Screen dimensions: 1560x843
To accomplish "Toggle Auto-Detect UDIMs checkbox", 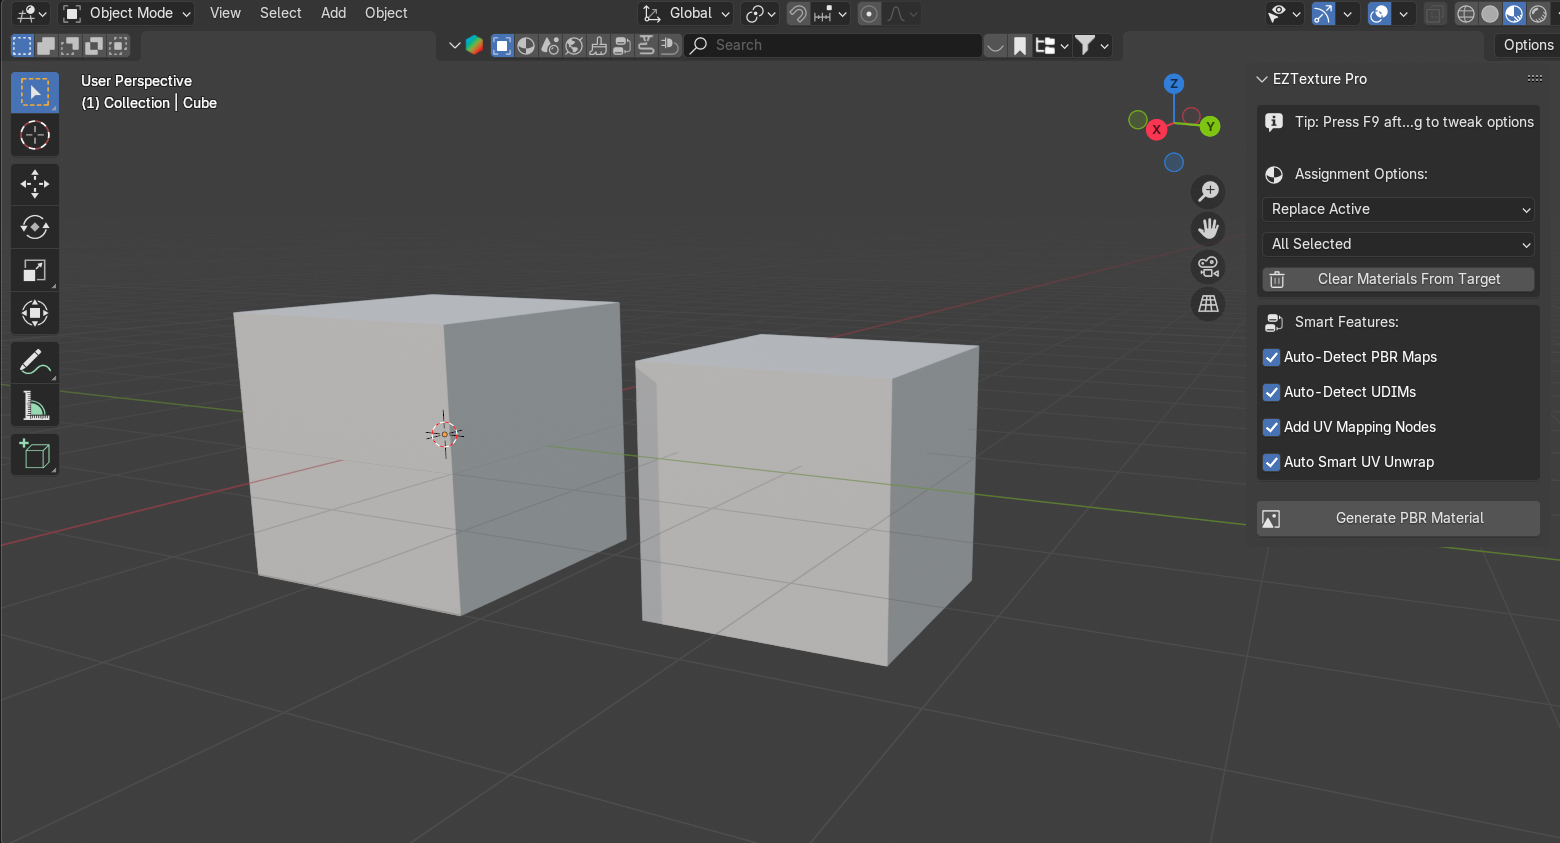I will (1272, 392).
